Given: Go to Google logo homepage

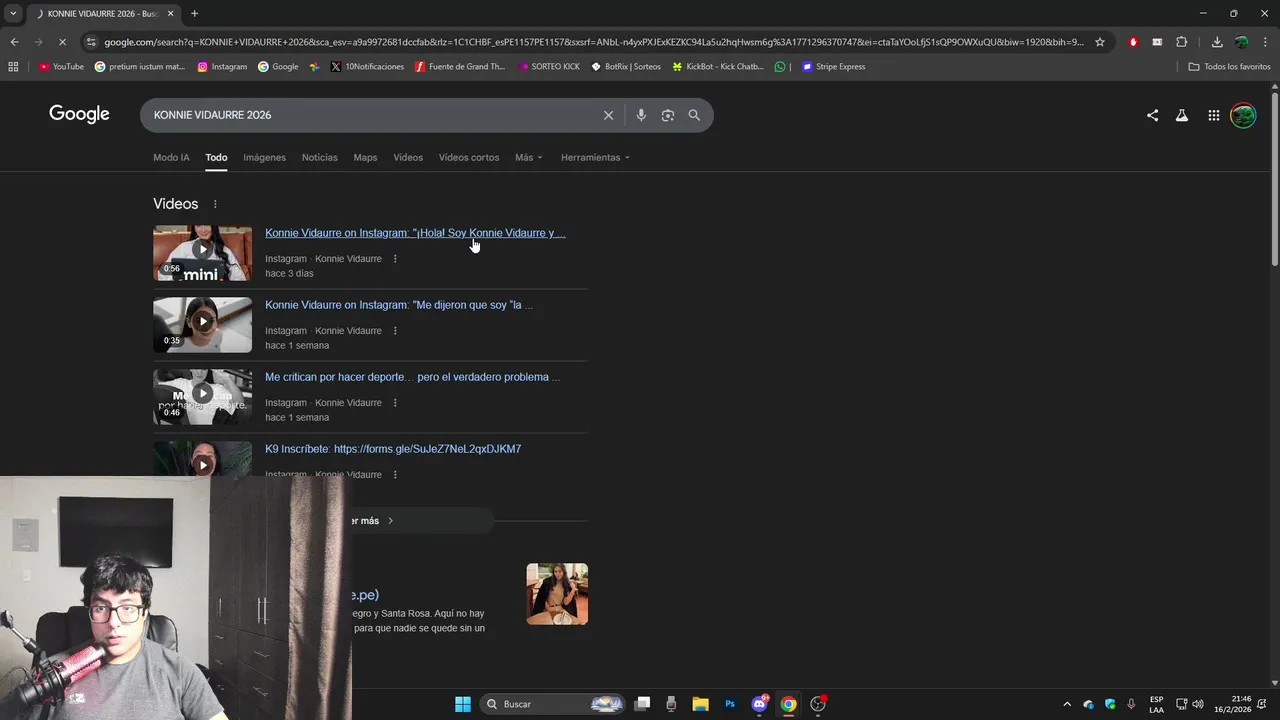Looking at the screenshot, I should [x=79, y=114].
